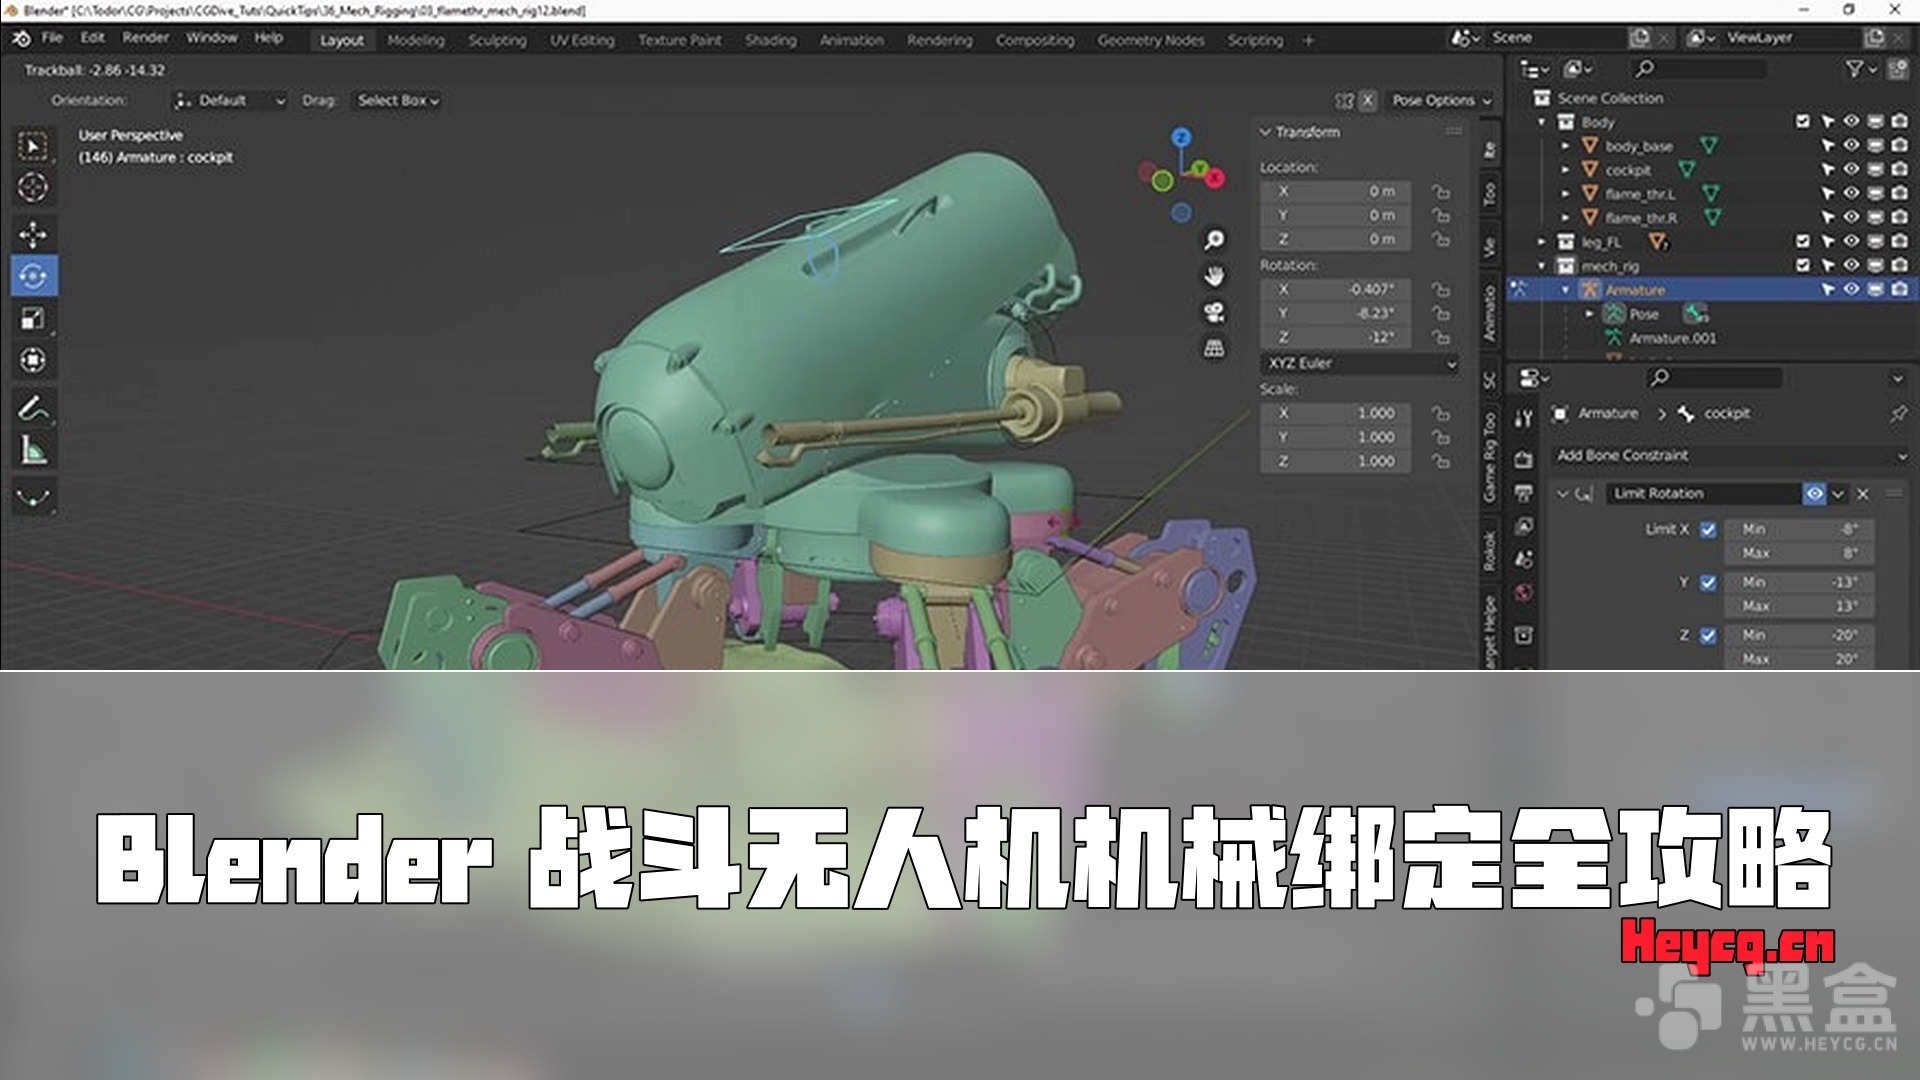Uncheck Limit Z checkbox
This screenshot has width=1920, height=1080.
1708,635
